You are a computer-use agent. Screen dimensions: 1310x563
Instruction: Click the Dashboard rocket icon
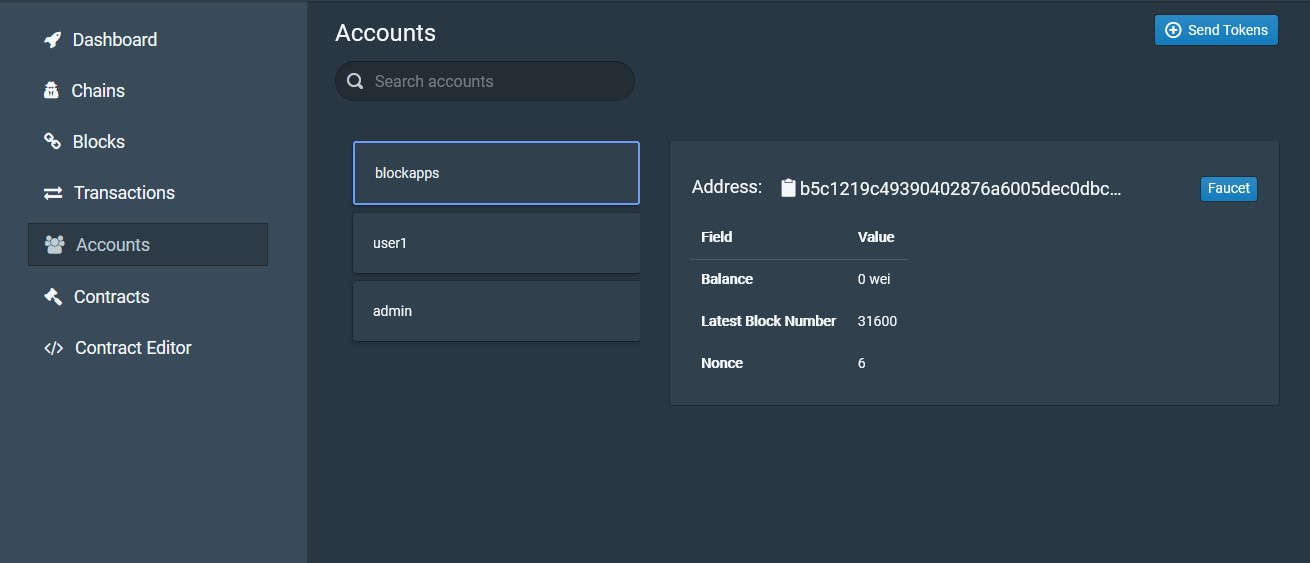click(53, 40)
